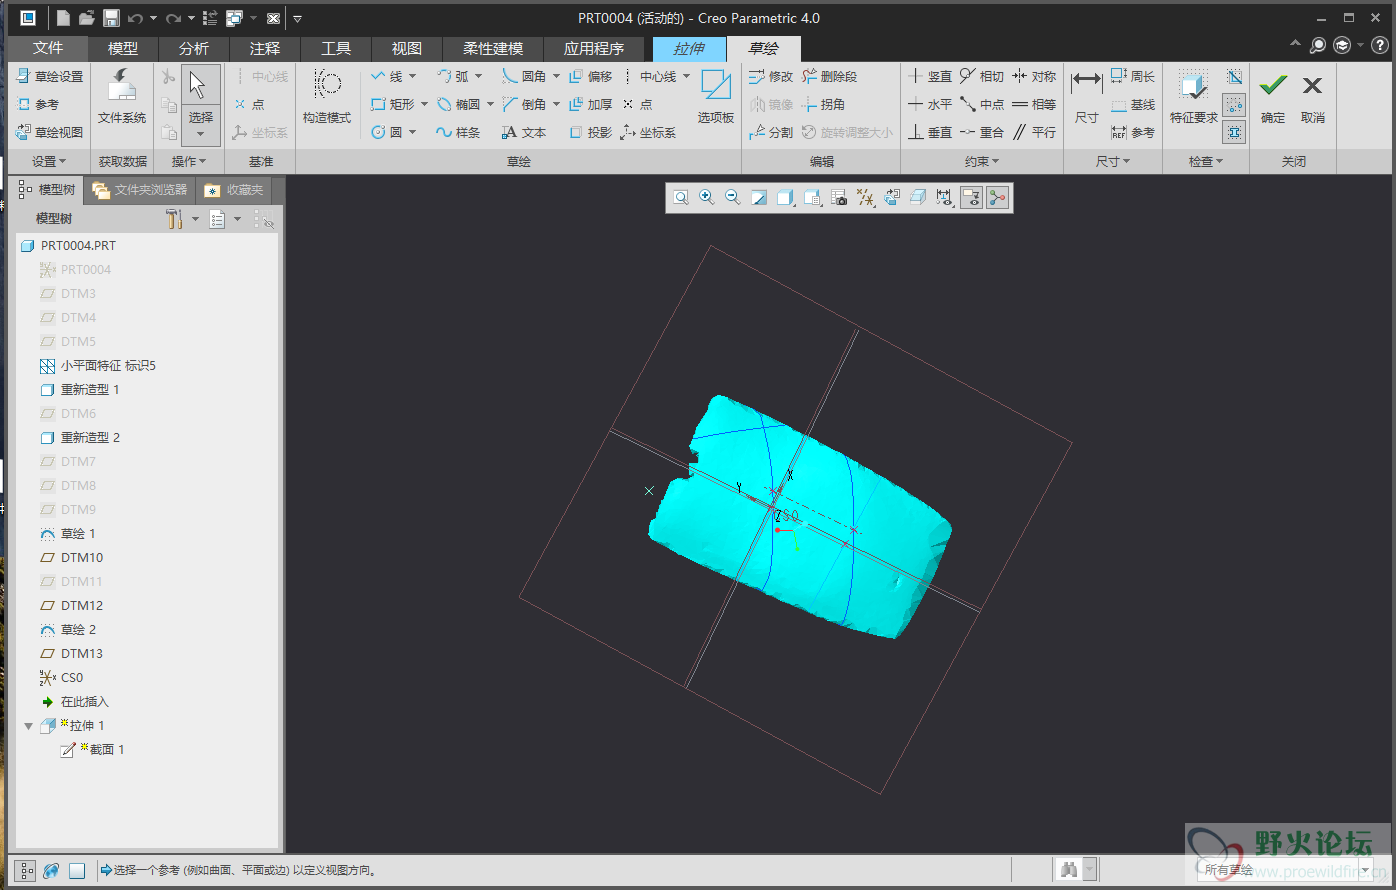1396x890 pixels.
Task: Select the 周长 perimeter dimension
Action: click(1133, 76)
